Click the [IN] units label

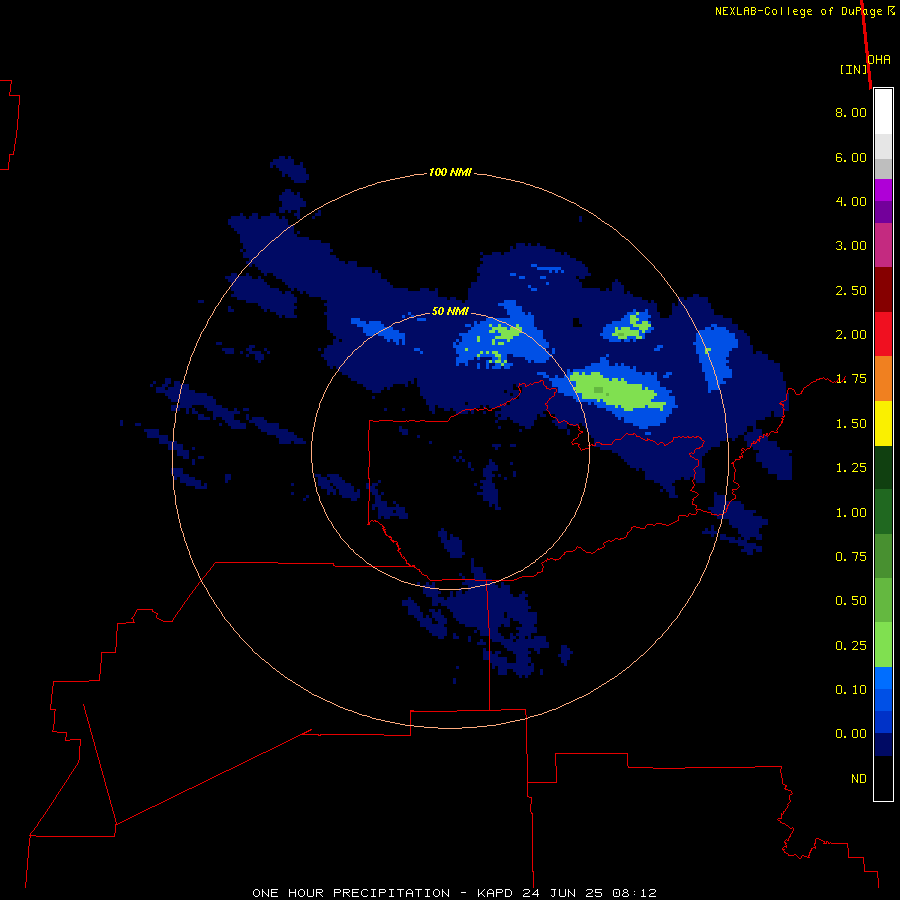click(x=853, y=69)
